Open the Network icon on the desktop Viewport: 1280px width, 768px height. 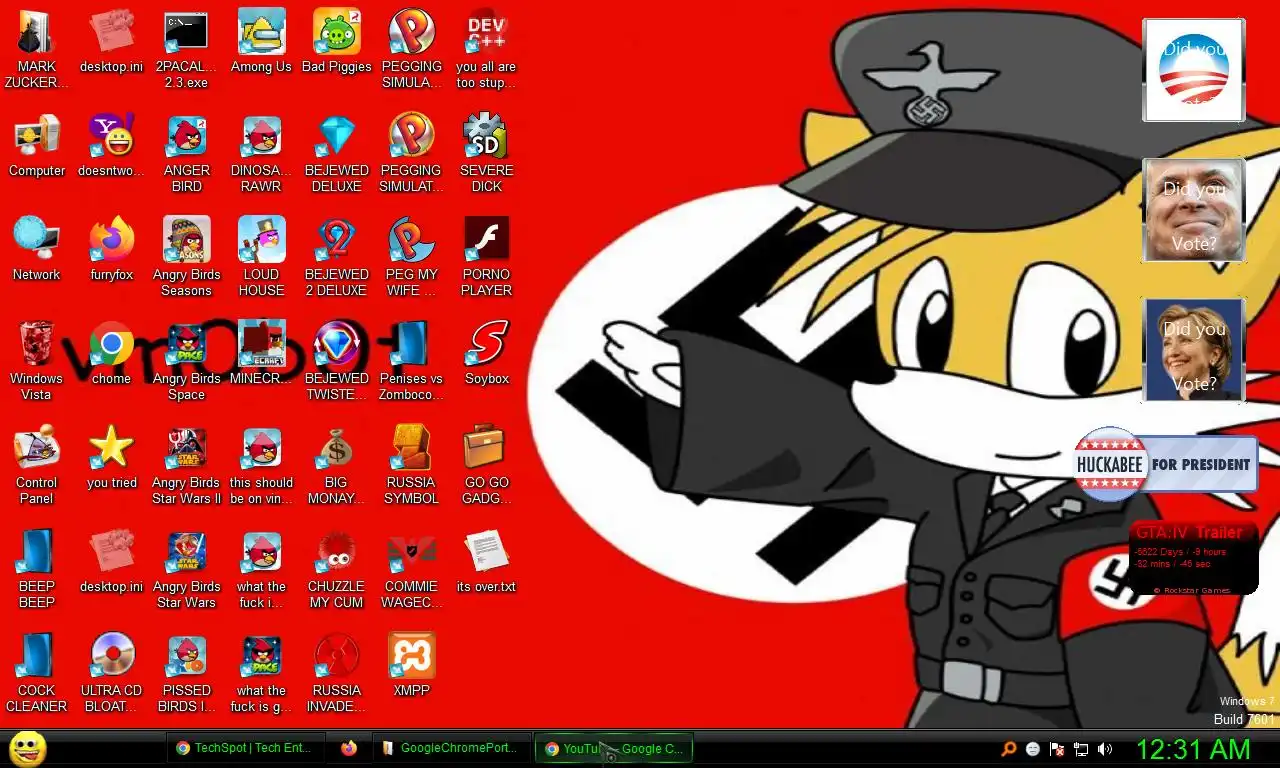click(x=37, y=250)
